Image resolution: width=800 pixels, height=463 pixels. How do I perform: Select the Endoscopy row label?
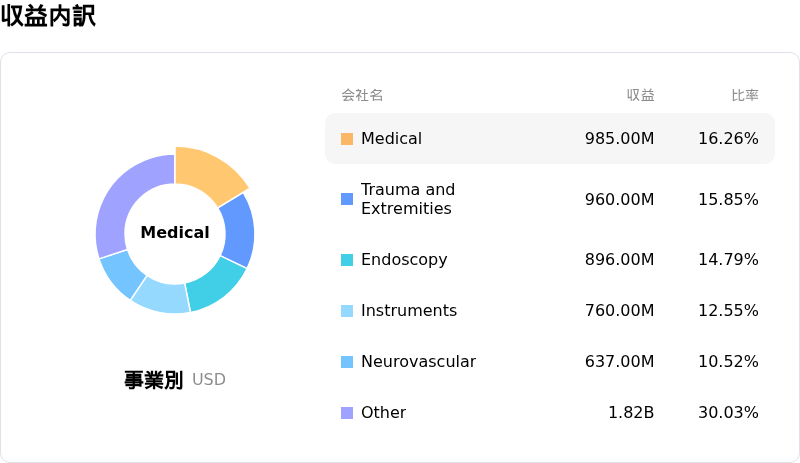click(404, 260)
